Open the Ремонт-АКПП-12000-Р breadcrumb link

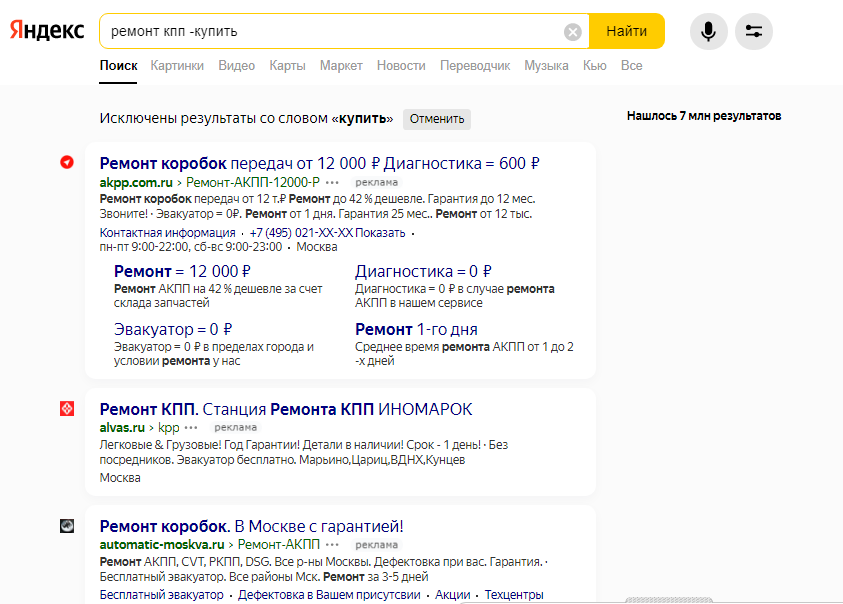253,182
